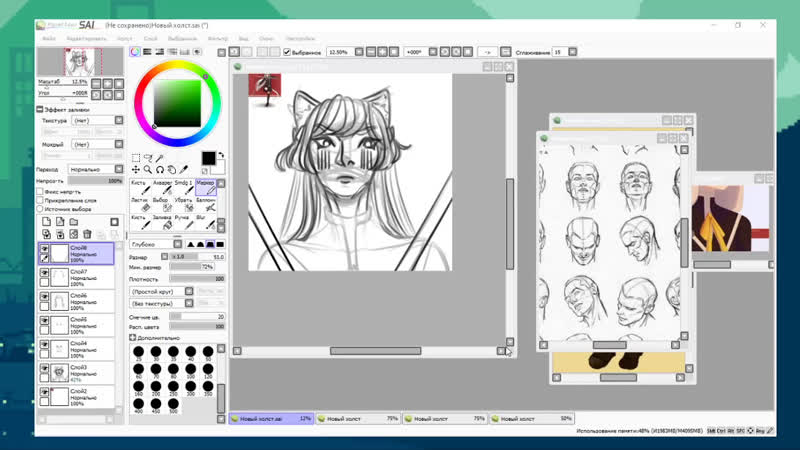This screenshot has width=800, height=450.
Task: Select the Маркер brush tool
Action: [206, 189]
